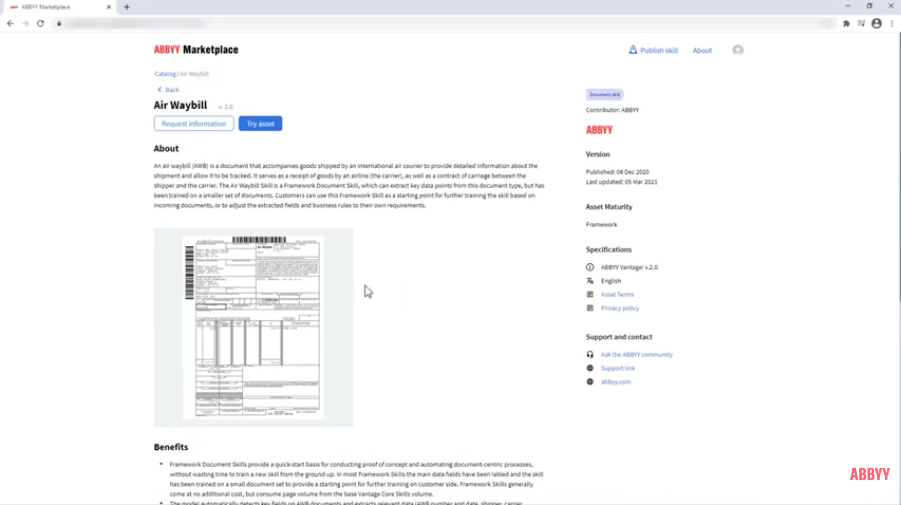Click the Back link
This screenshot has height=505, width=901.
point(172,90)
